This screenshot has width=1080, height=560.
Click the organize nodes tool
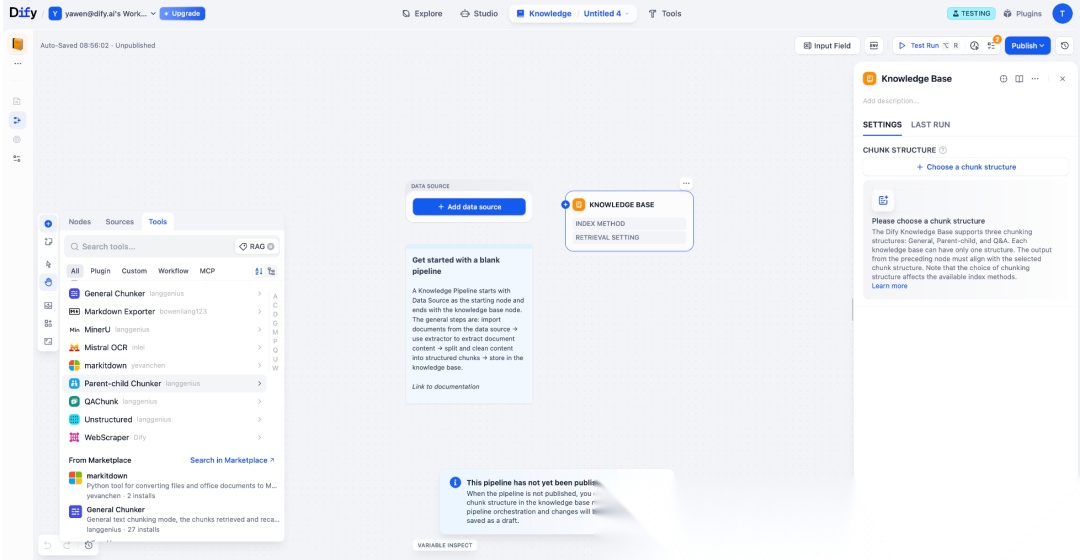(x=48, y=323)
